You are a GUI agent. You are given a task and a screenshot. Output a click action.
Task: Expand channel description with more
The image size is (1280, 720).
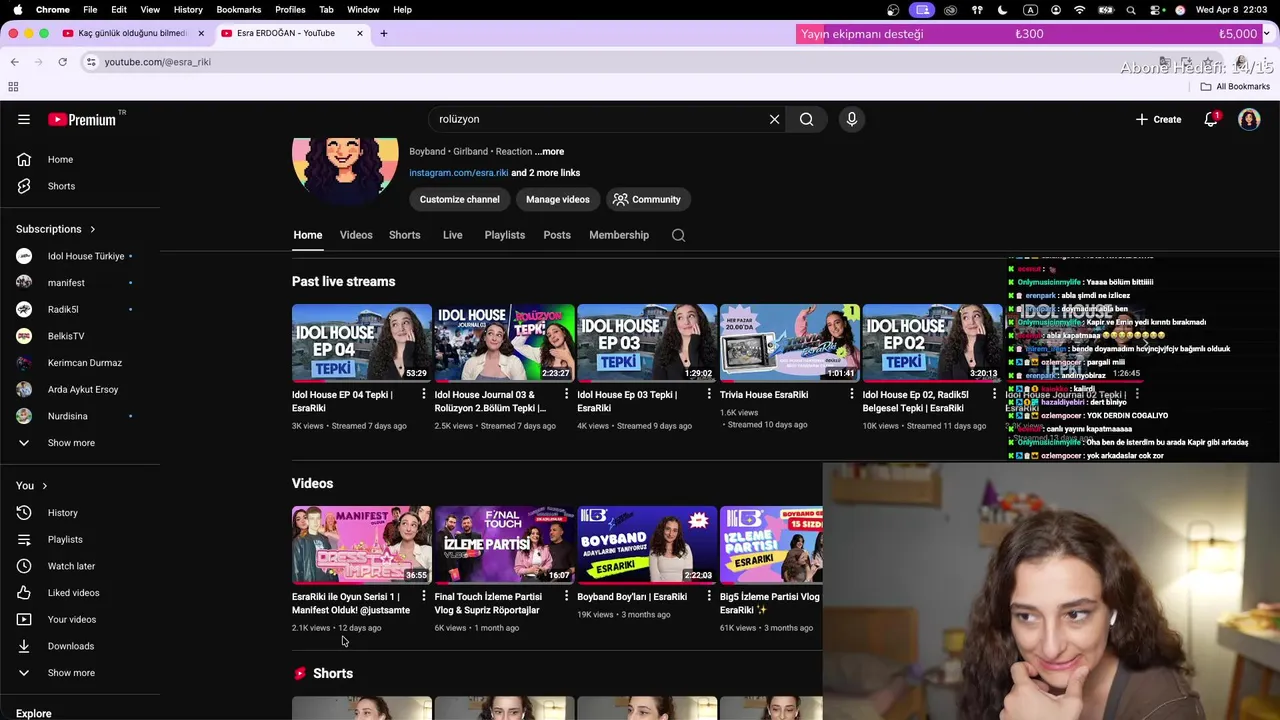tap(549, 152)
